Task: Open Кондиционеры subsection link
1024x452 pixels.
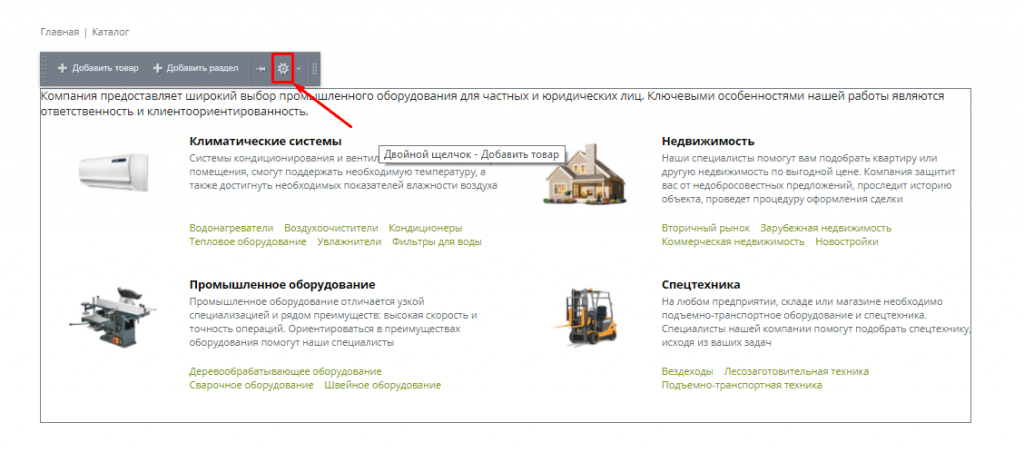Action: 425,228
